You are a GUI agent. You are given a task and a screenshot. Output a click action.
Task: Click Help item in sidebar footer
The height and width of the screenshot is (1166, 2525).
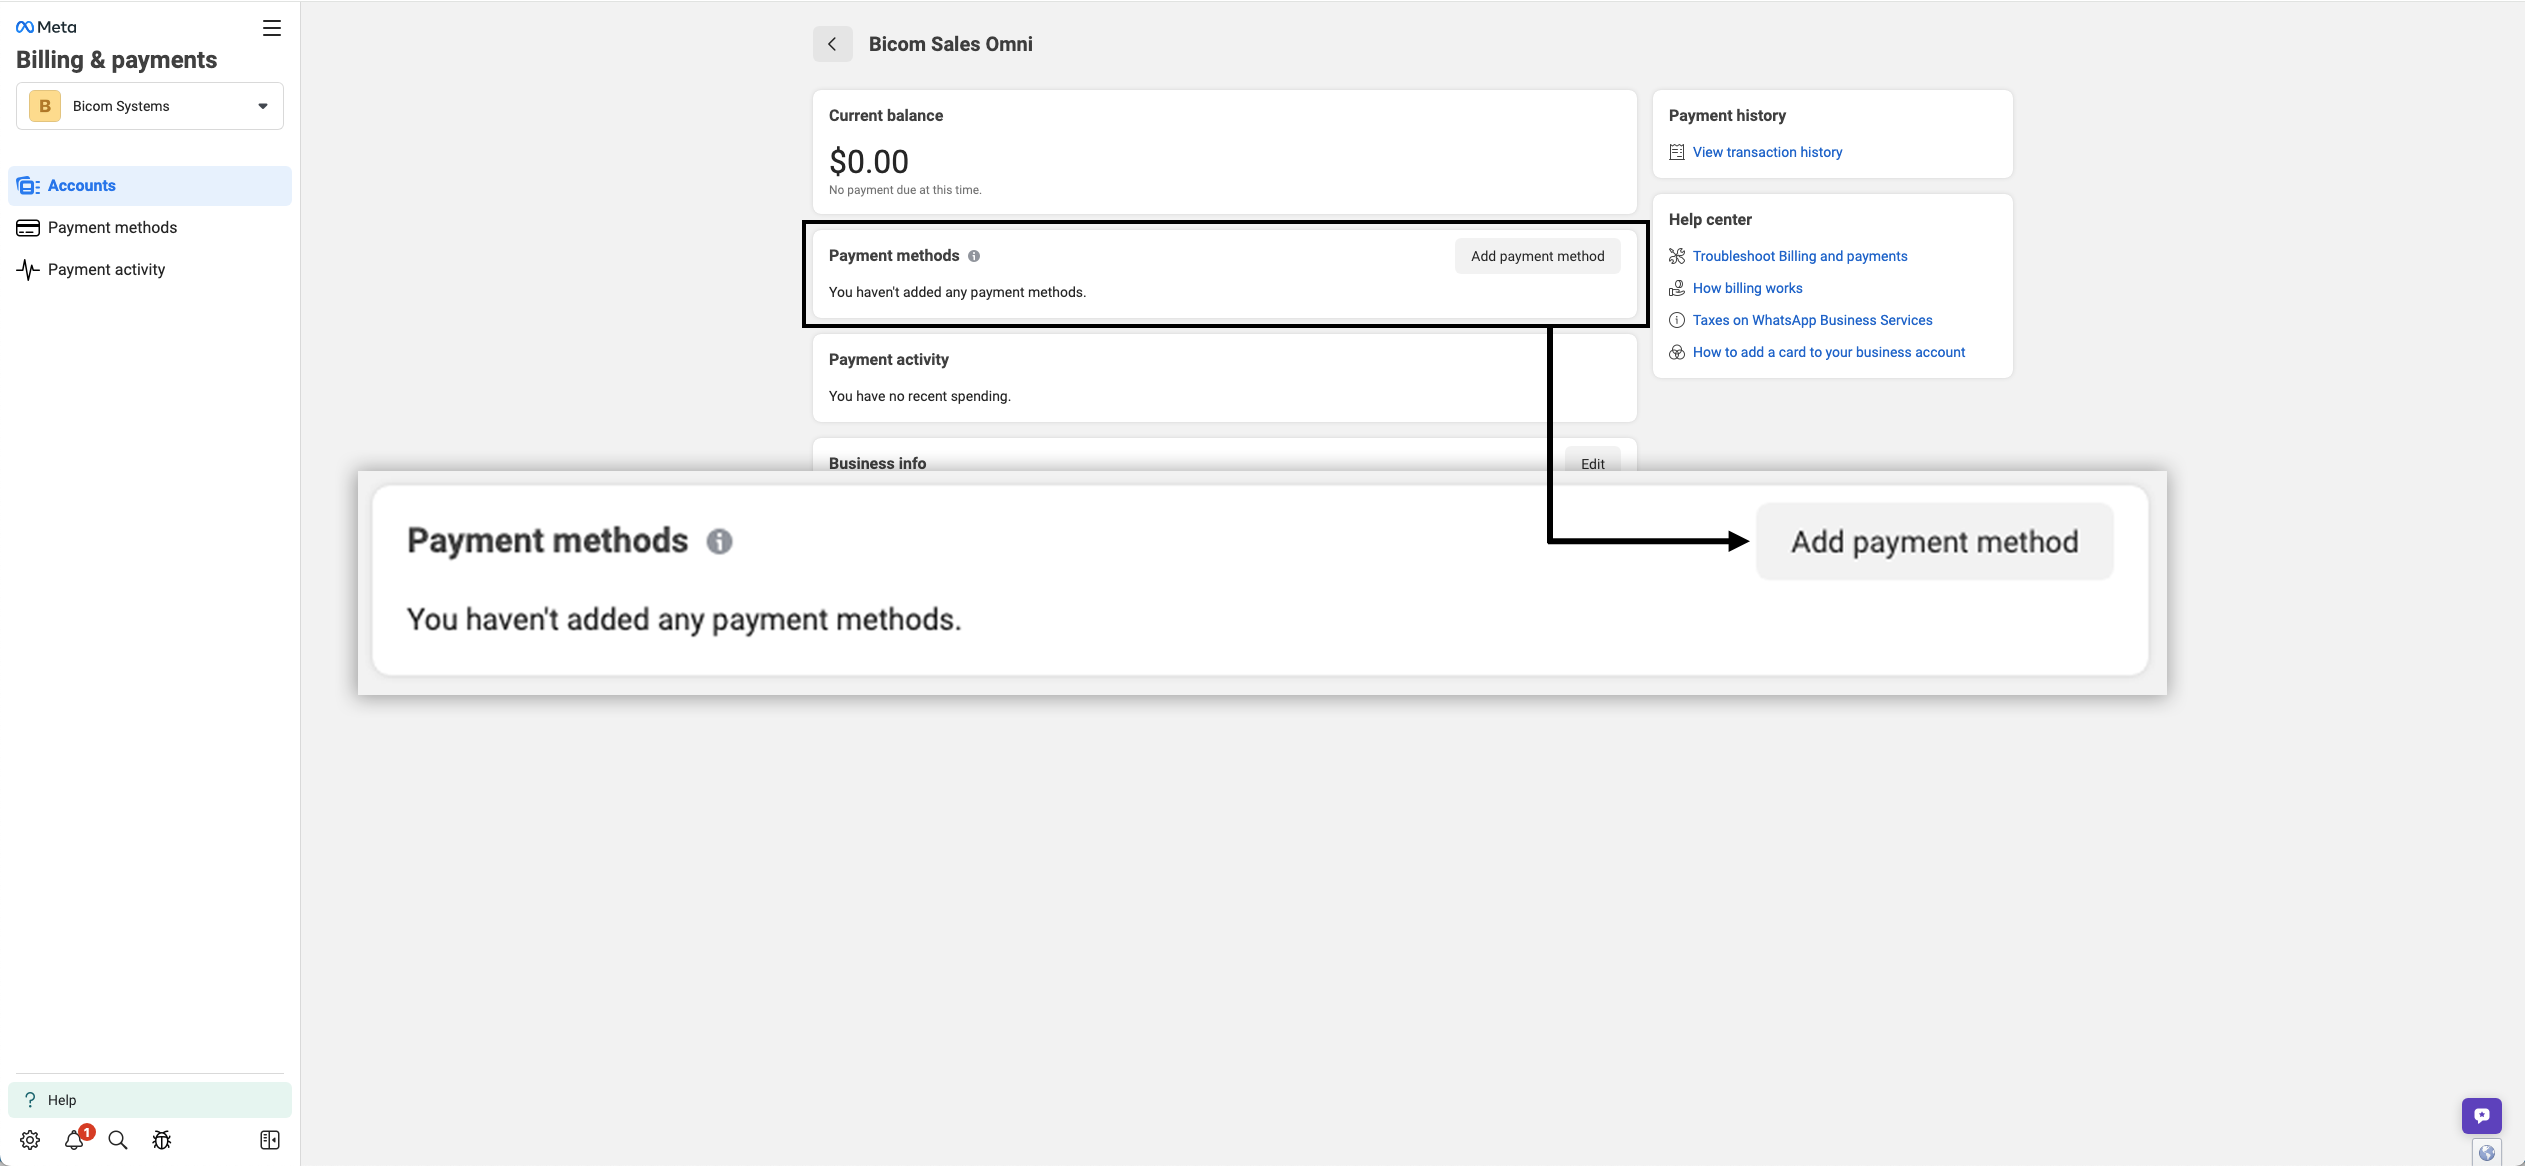pyautogui.click(x=62, y=1100)
